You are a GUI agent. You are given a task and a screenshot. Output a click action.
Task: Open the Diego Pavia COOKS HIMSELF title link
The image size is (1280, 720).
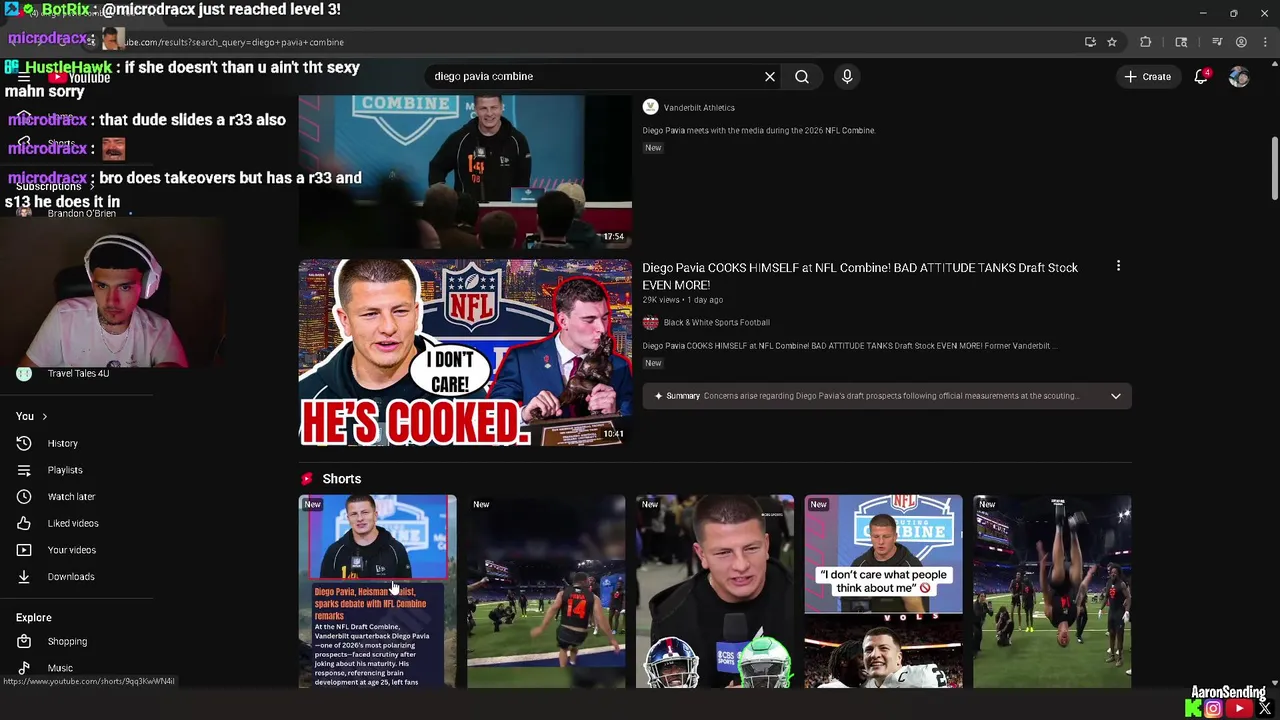click(860, 276)
